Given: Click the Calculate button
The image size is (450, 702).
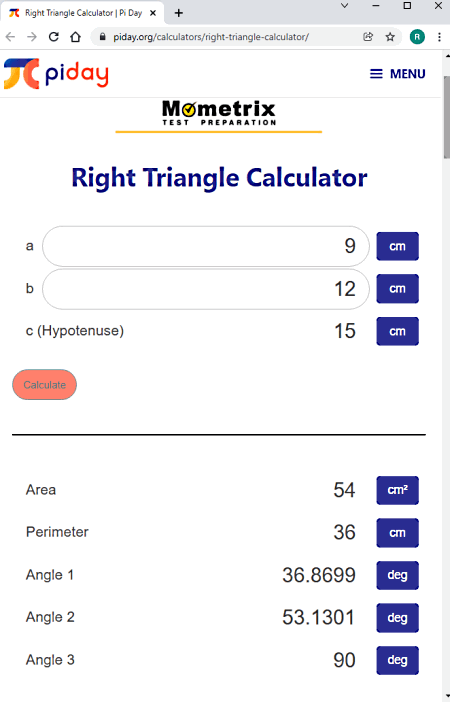Looking at the screenshot, I should tap(44, 385).
